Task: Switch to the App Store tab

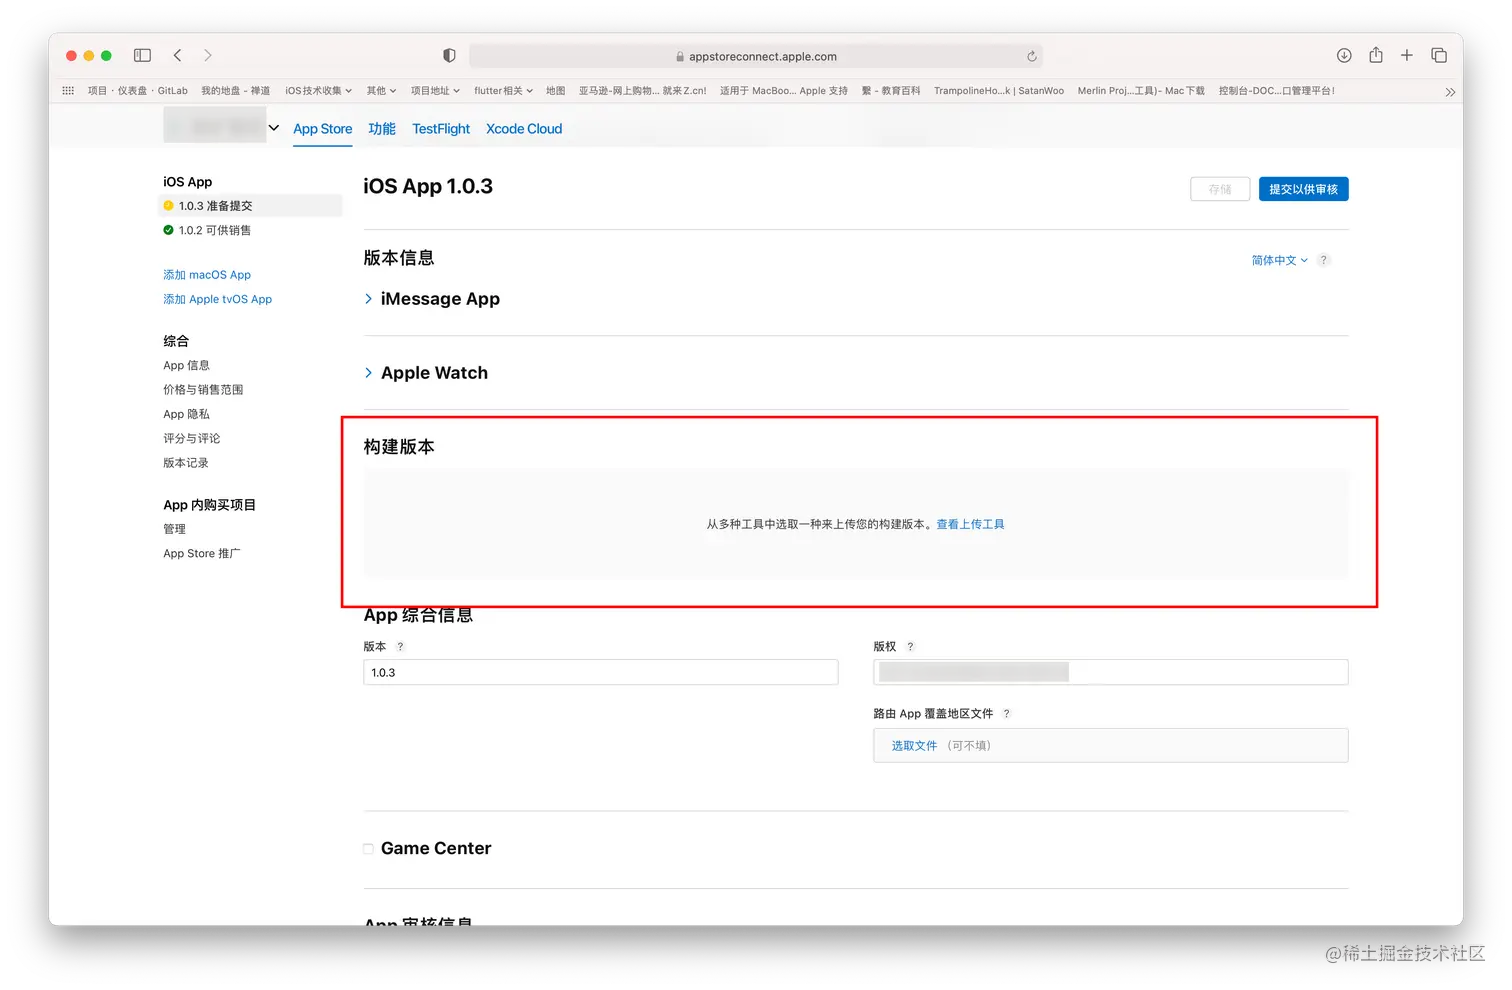Action: [x=322, y=129]
